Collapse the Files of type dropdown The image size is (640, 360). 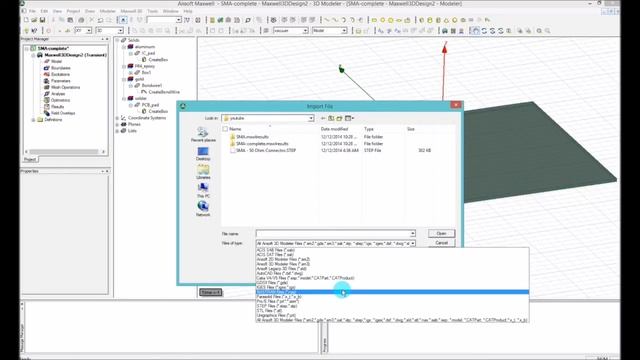(413, 243)
